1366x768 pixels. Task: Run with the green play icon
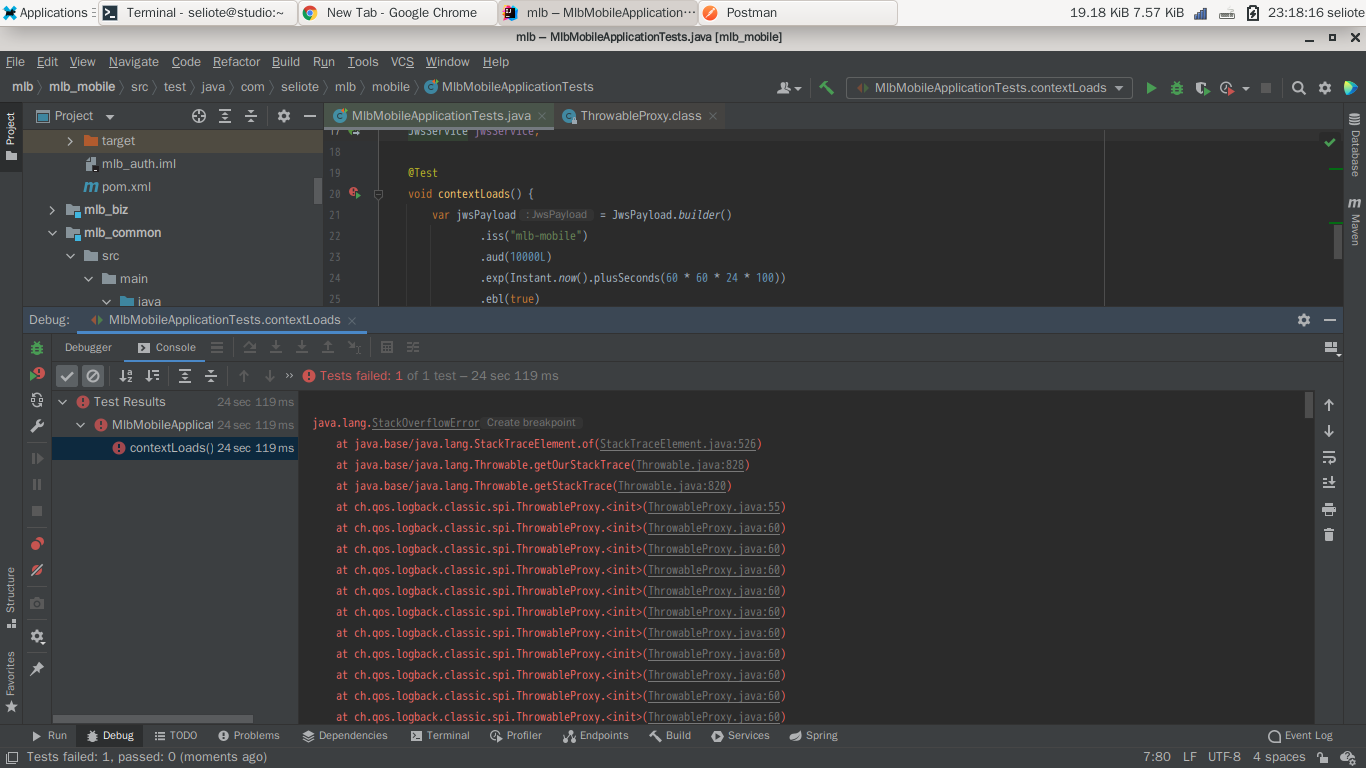(x=1151, y=88)
